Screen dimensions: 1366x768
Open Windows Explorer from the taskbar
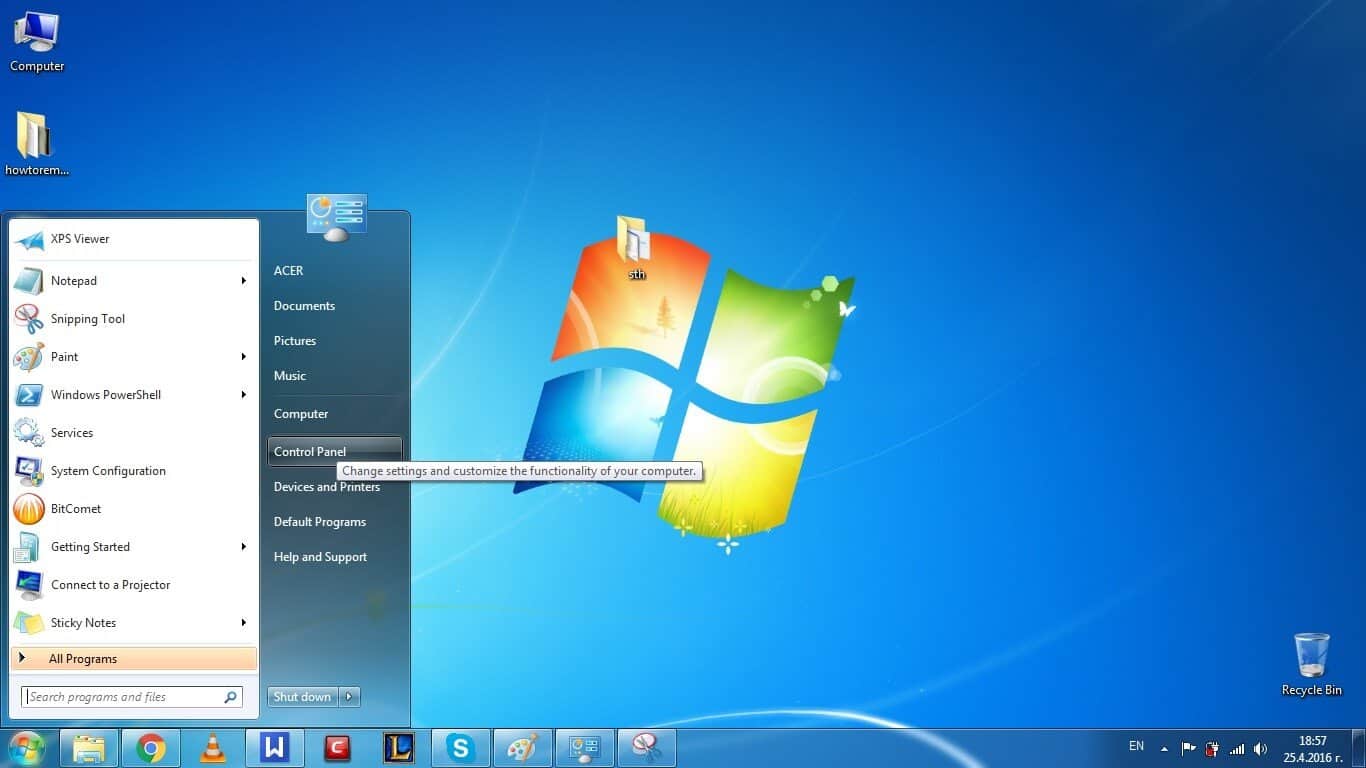89,748
